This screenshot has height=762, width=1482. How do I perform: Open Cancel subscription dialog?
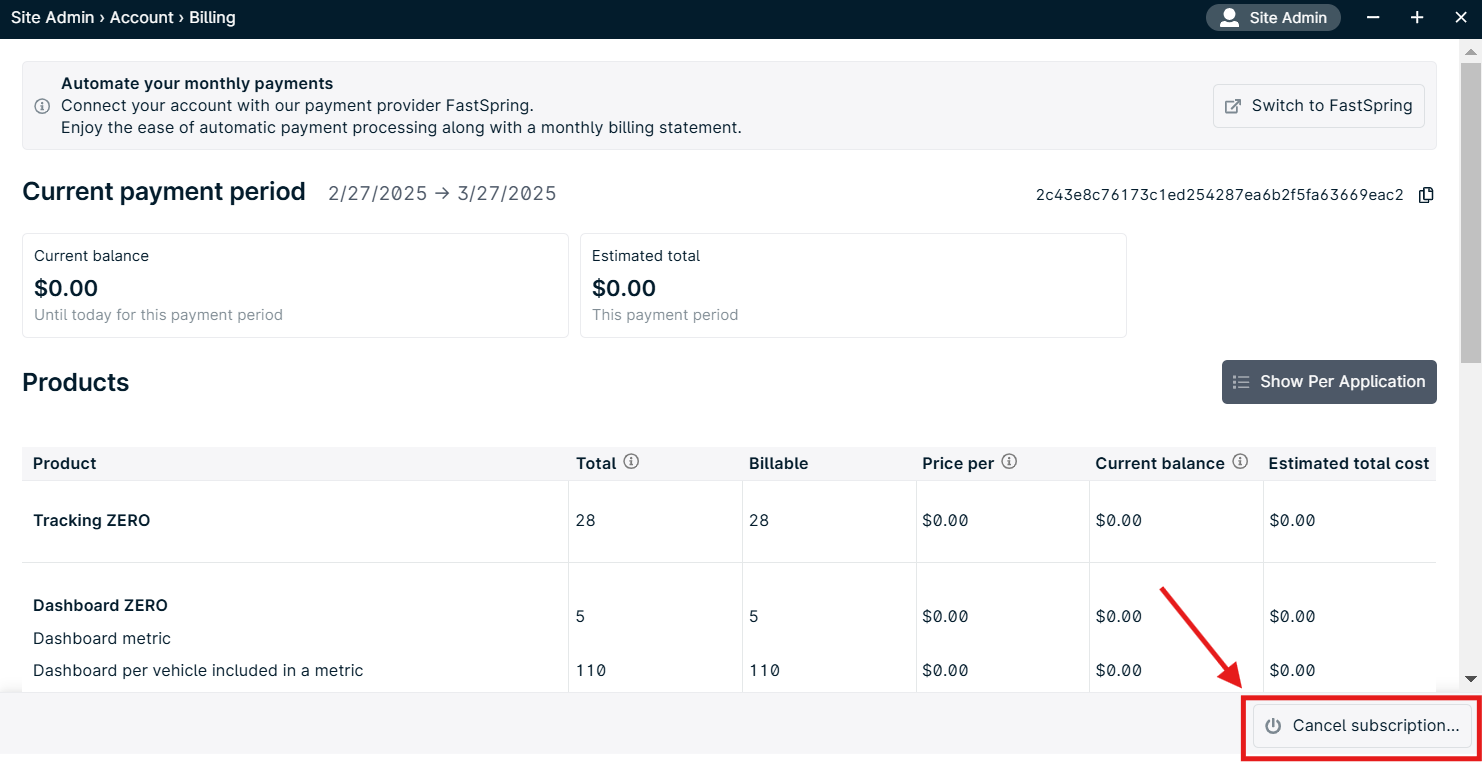point(1362,726)
